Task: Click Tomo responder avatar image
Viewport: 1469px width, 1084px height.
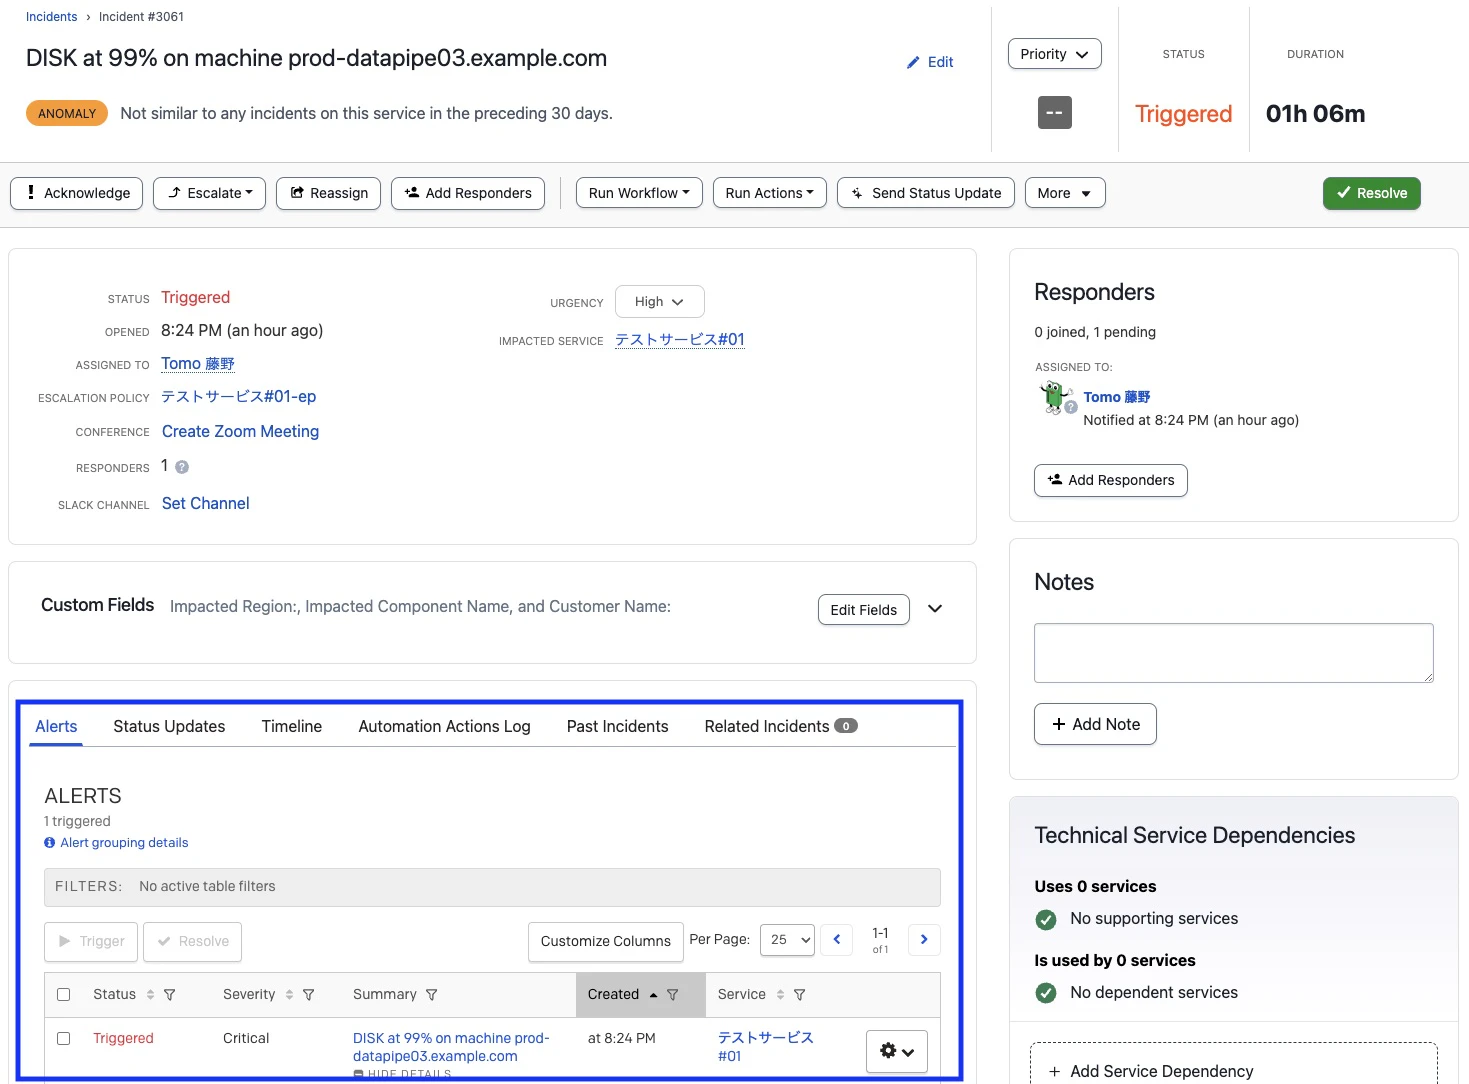Action: coord(1055,397)
